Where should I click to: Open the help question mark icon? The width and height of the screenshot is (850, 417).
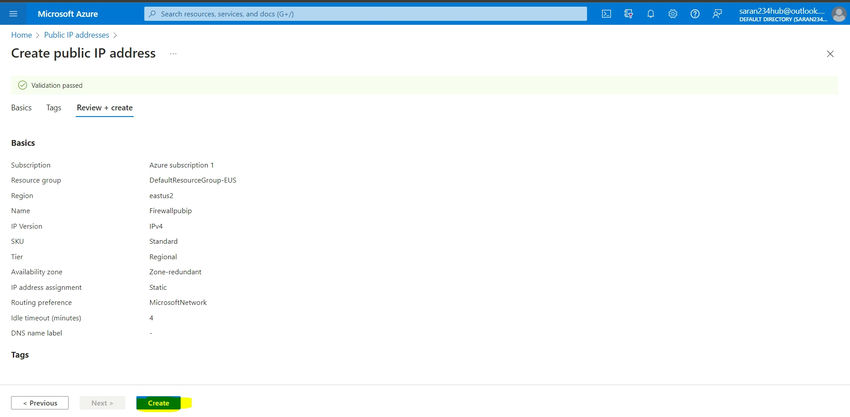tap(695, 14)
